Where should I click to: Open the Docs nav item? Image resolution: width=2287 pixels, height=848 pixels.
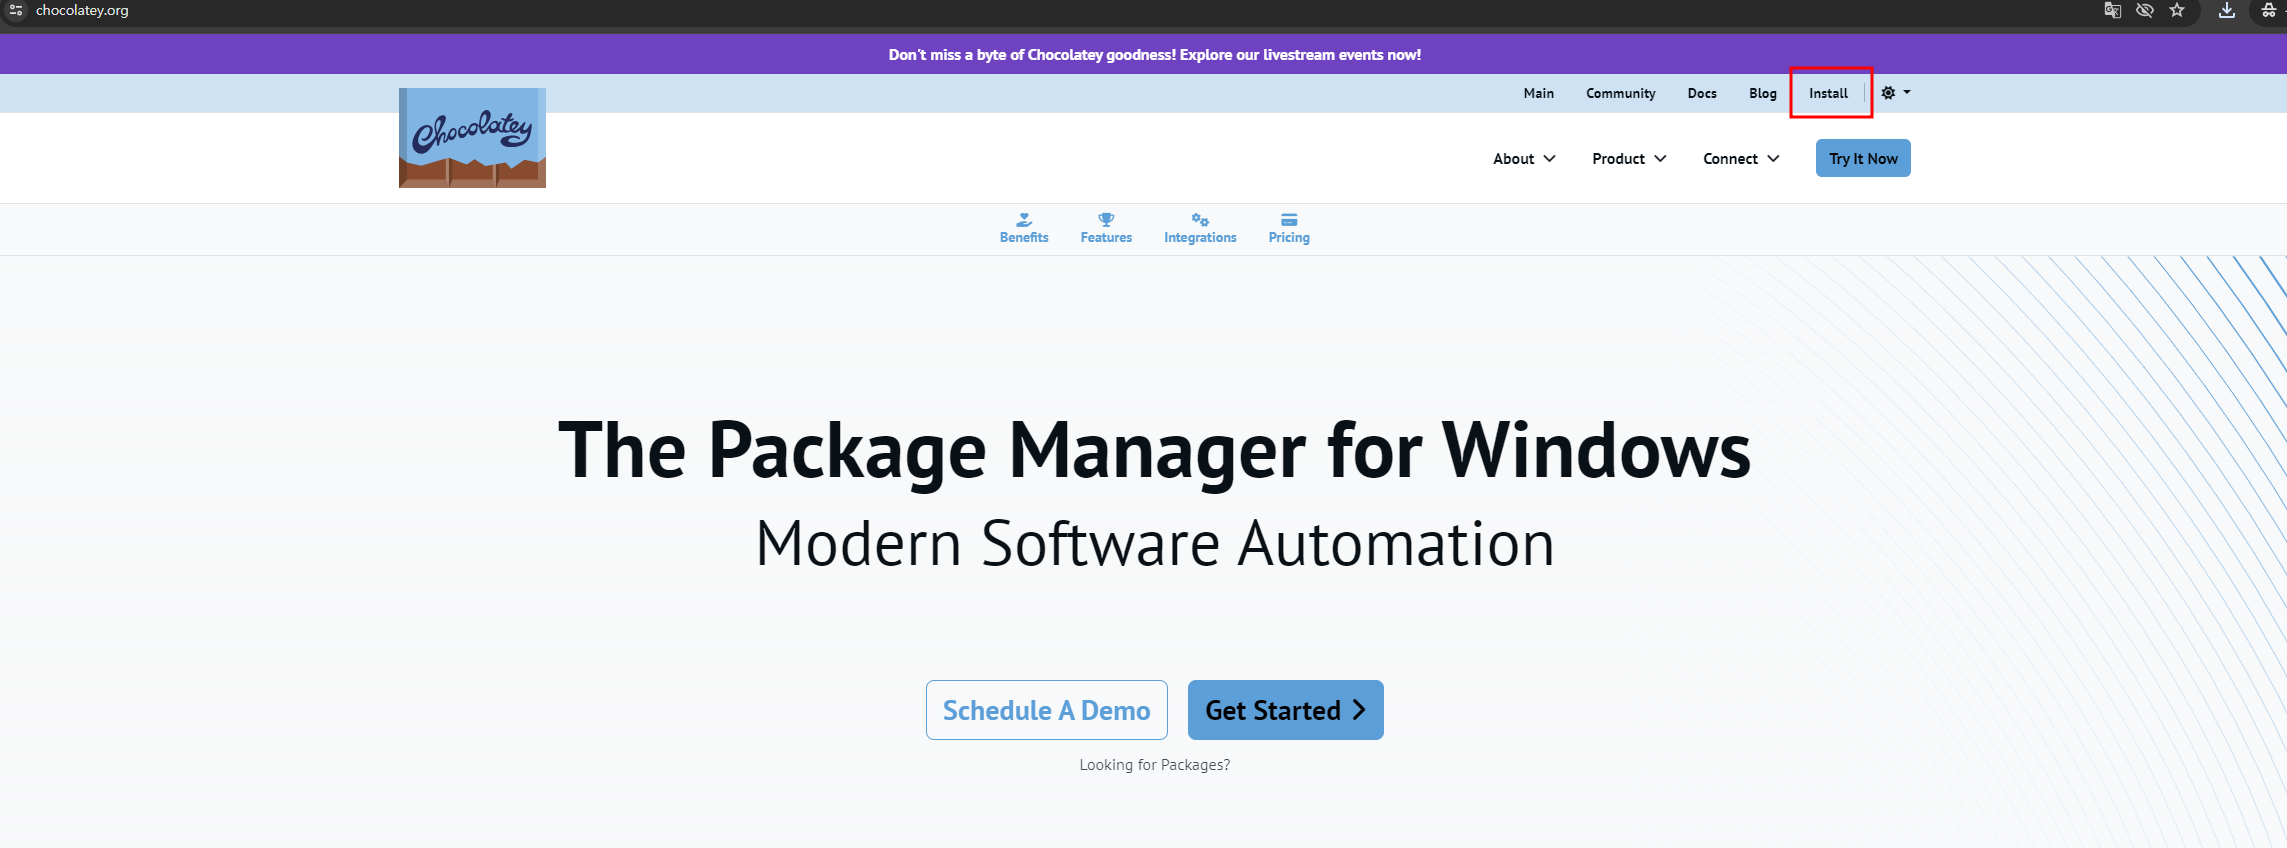[x=1702, y=93]
